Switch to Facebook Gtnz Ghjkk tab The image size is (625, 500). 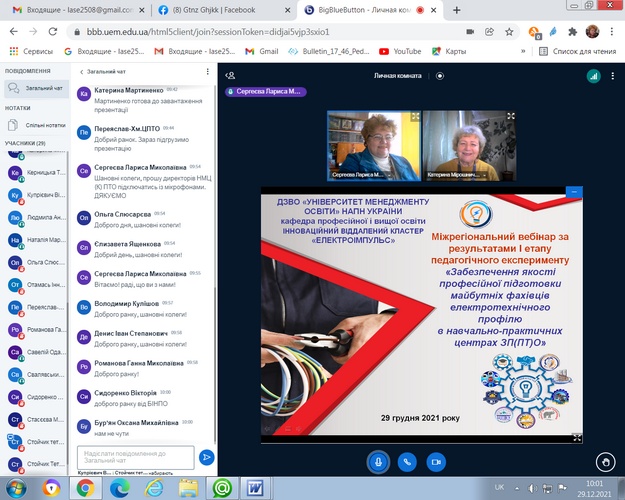[x=224, y=10]
